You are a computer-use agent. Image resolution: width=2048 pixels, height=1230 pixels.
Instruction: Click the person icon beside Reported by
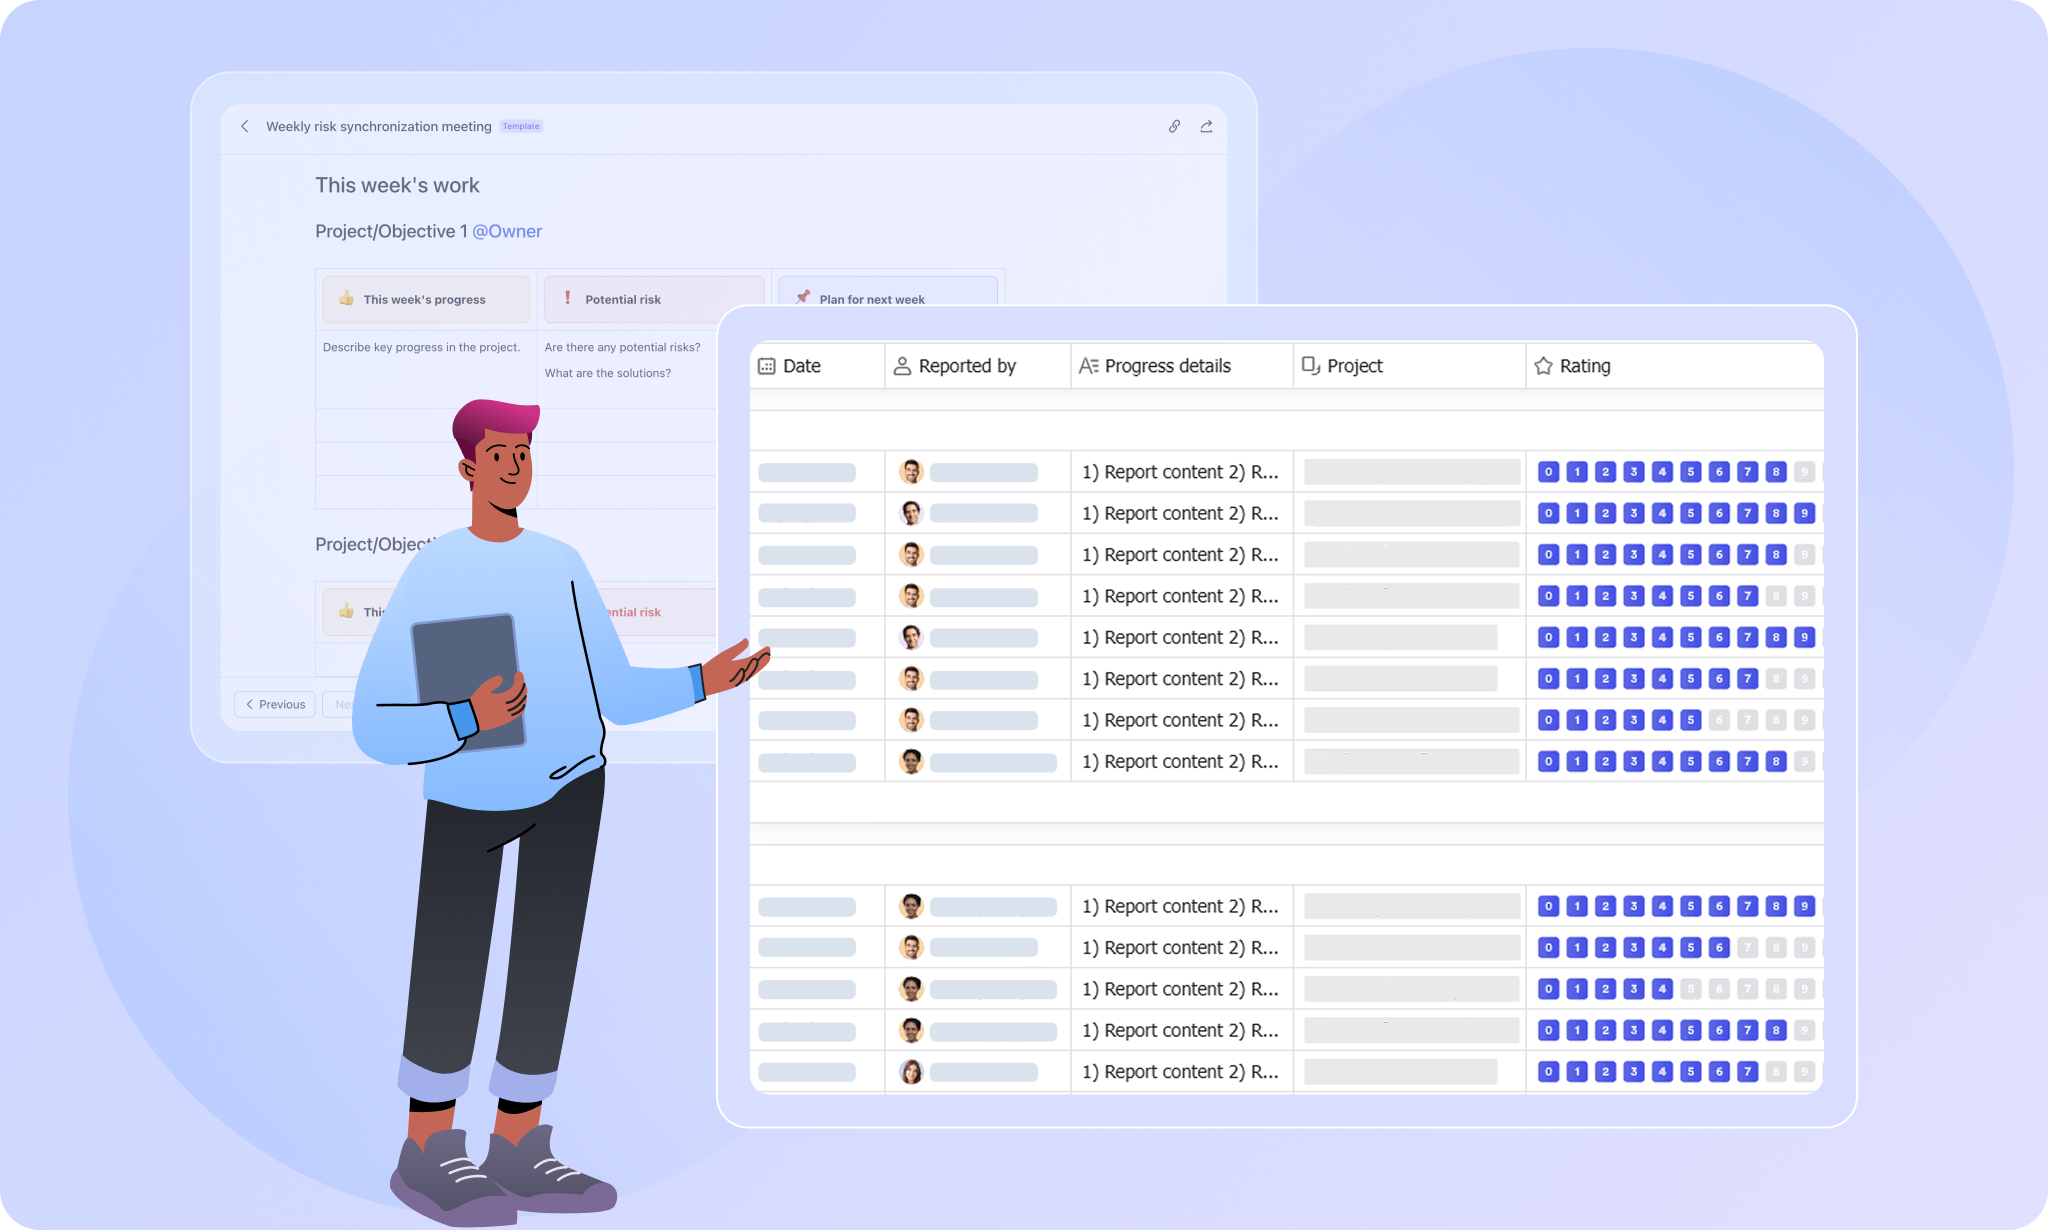pyautogui.click(x=902, y=366)
